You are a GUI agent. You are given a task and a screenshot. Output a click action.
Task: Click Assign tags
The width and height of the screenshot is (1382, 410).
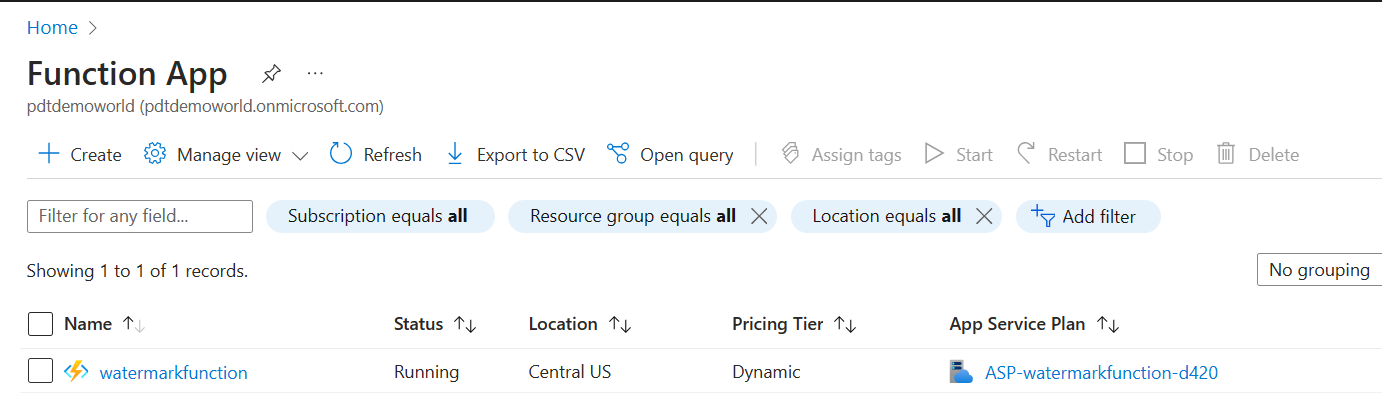coord(840,155)
